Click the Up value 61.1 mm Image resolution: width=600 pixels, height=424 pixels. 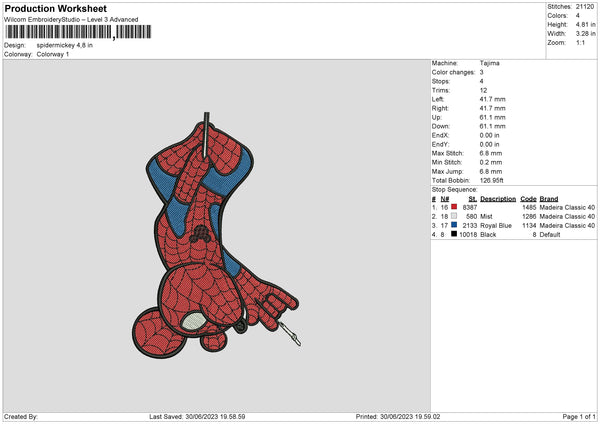coord(492,117)
